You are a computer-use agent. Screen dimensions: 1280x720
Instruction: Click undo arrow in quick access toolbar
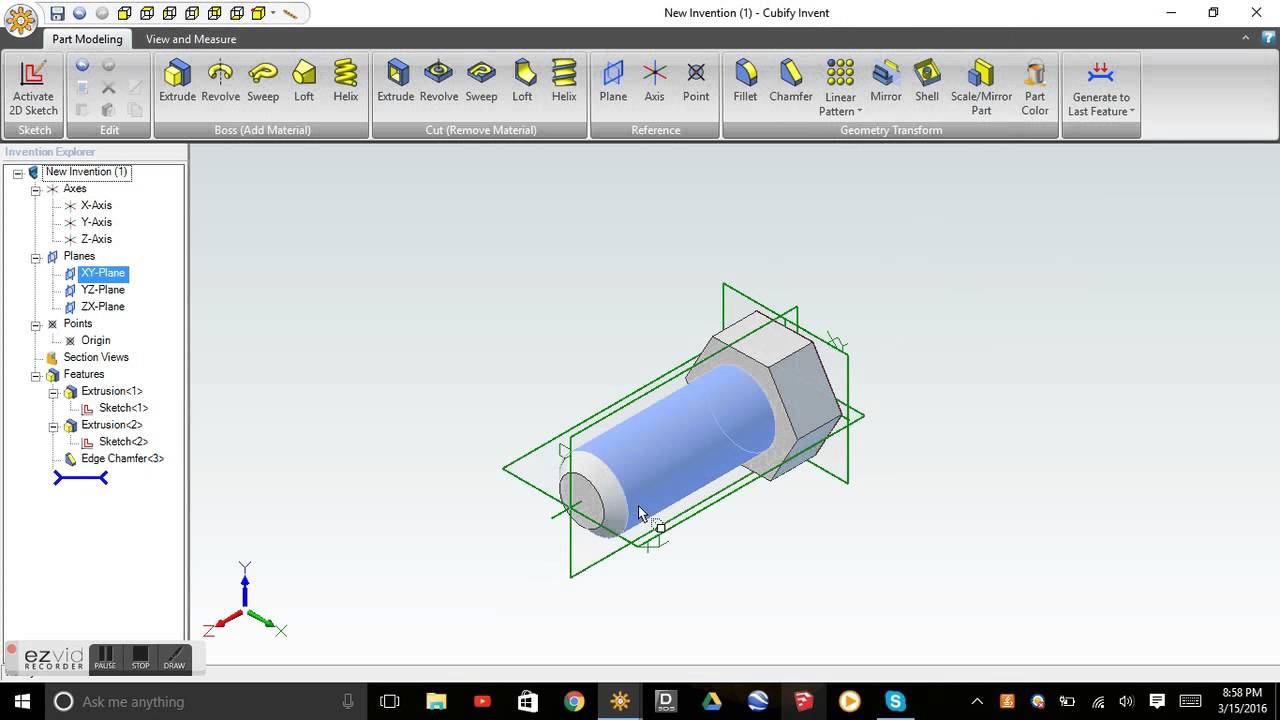coord(79,13)
